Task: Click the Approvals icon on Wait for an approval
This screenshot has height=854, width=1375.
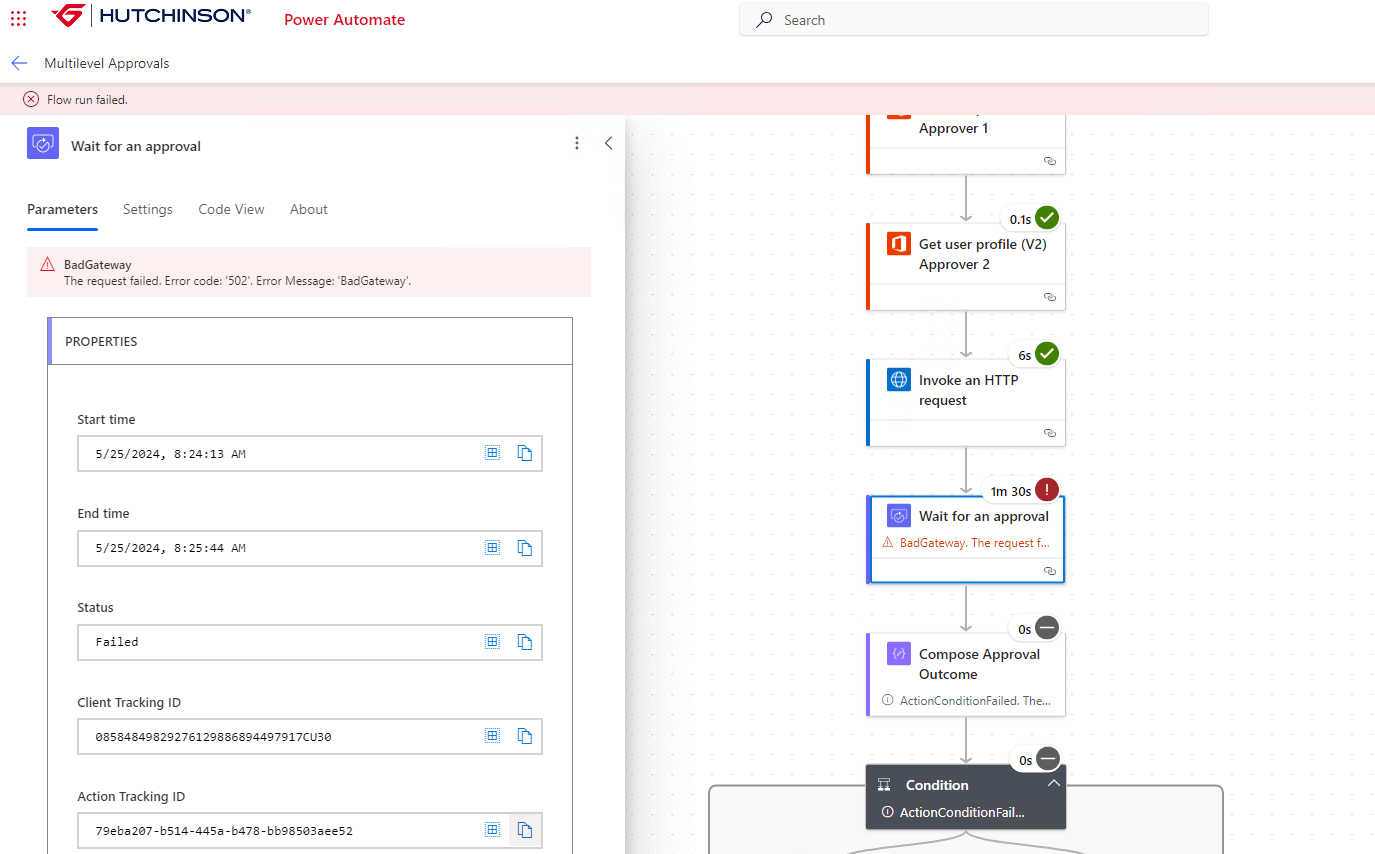Action: tap(899, 514)
